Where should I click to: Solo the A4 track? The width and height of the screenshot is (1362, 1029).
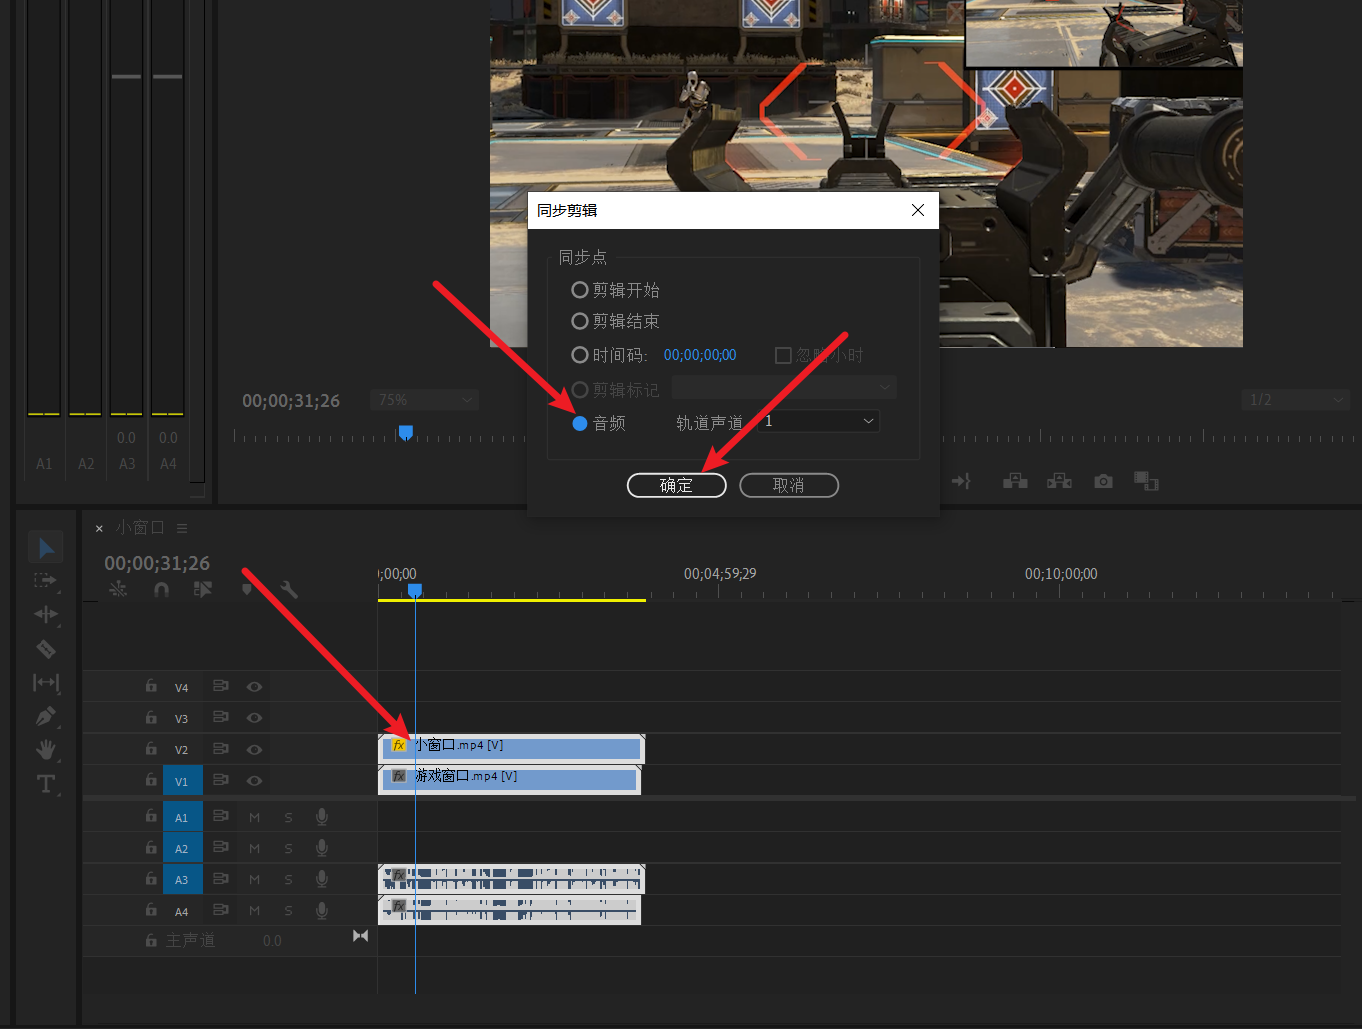288,911
